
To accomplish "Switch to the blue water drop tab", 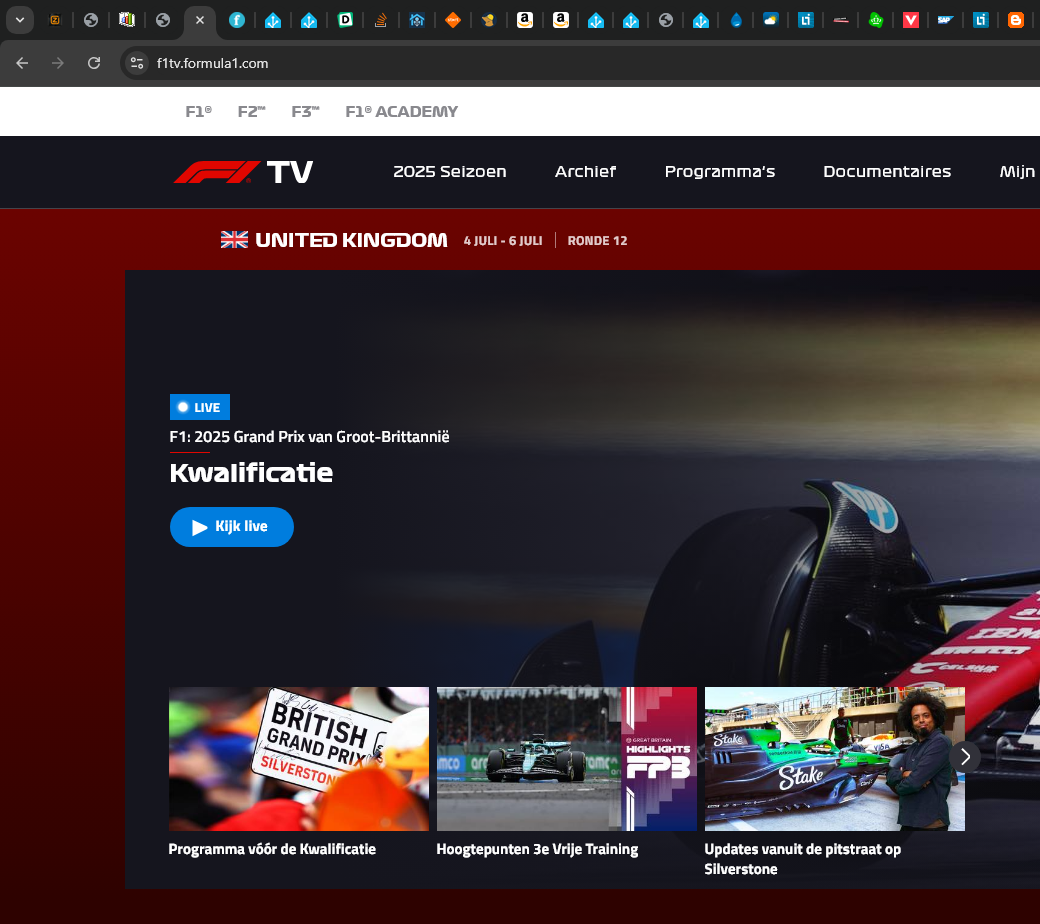I will point(736,21).
